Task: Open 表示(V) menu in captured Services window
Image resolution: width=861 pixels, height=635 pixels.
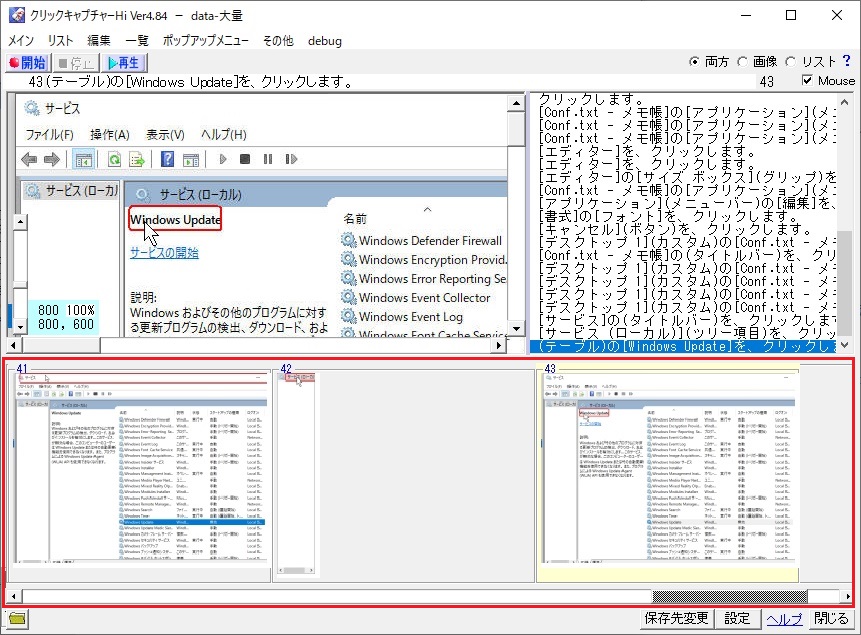Action: [165, 135]
